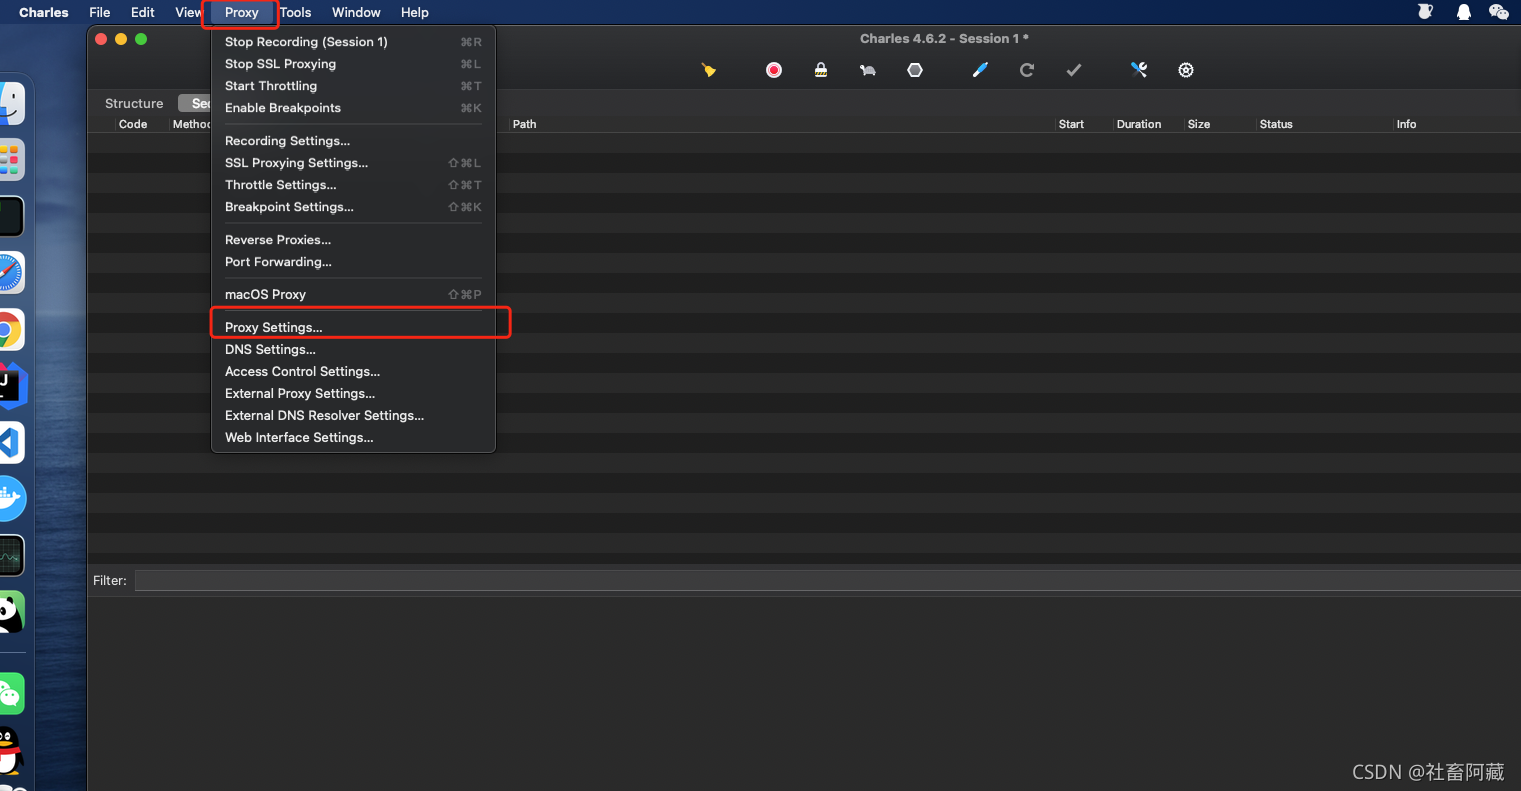Open Docker from the dock
This screenshot has height=791, width=1521.
(x=12, y=498)
